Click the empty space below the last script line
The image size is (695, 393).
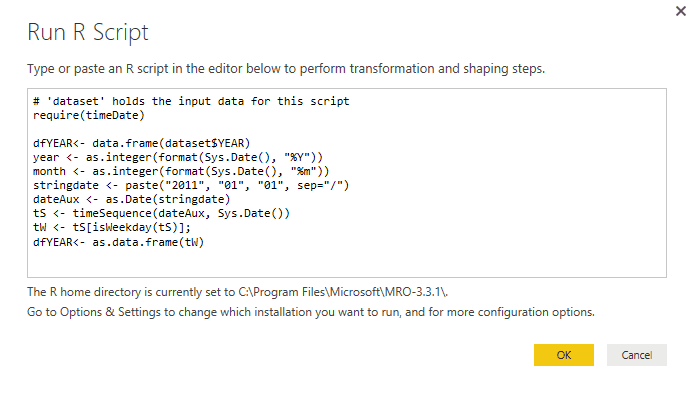pyautogui.click(x=347, y=263)
